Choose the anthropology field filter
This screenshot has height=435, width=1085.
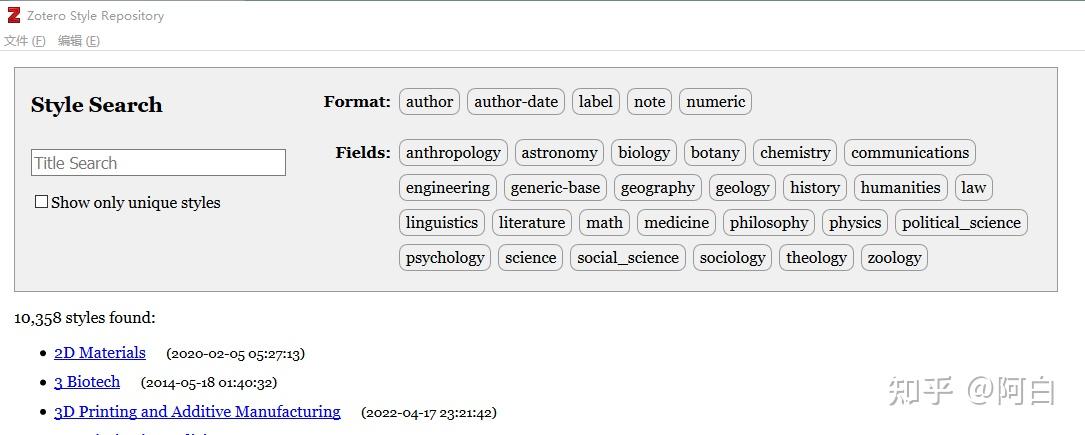453,153
